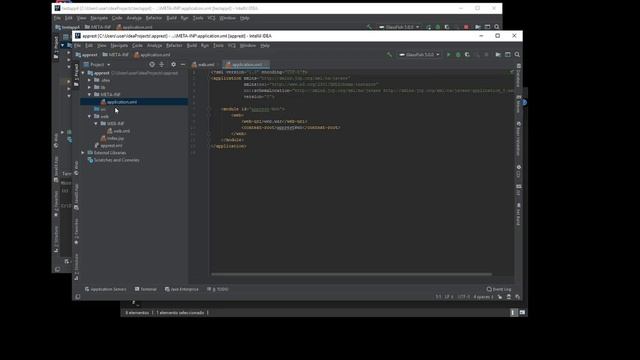640x360 pixels.
Task: Click the UTF-8 encoding indicator in status bar
Action: tap(464, 297)
